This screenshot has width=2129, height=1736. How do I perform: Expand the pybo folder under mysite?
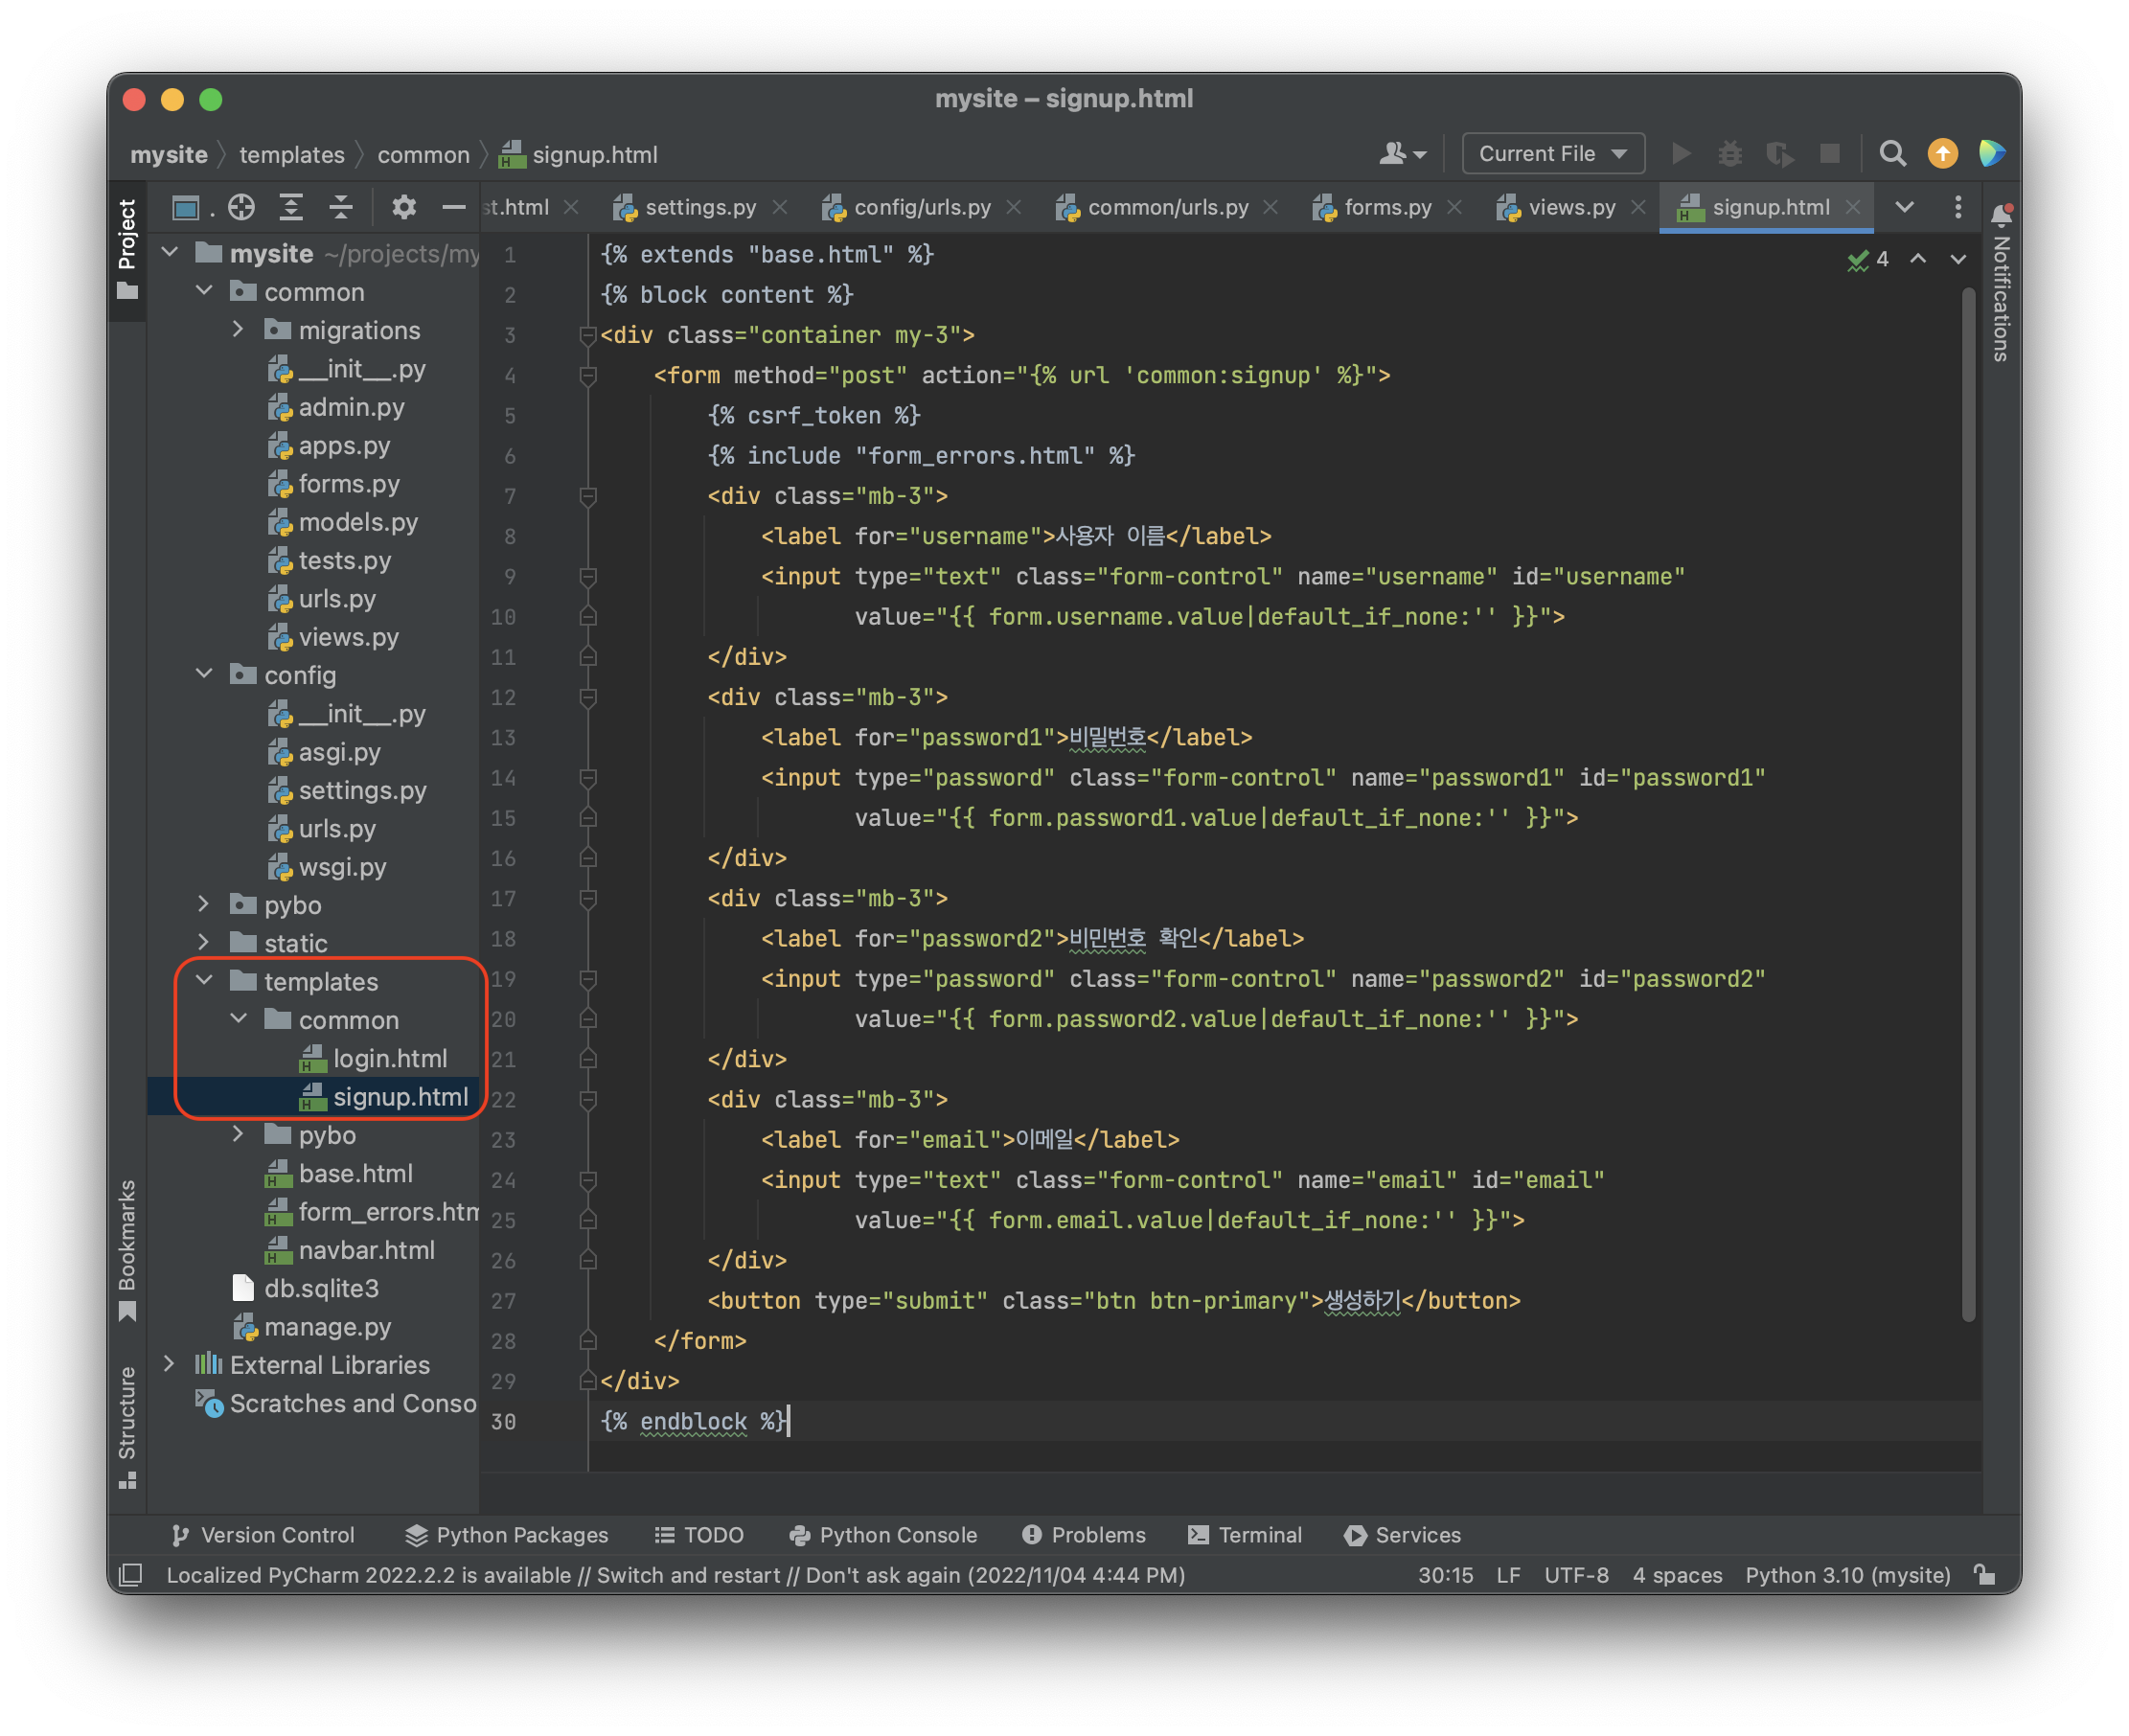pyautogui.click(x=204, y=904)
